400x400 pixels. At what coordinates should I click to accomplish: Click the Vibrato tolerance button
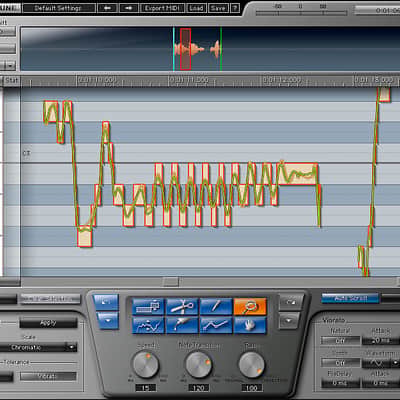[48, 376]
